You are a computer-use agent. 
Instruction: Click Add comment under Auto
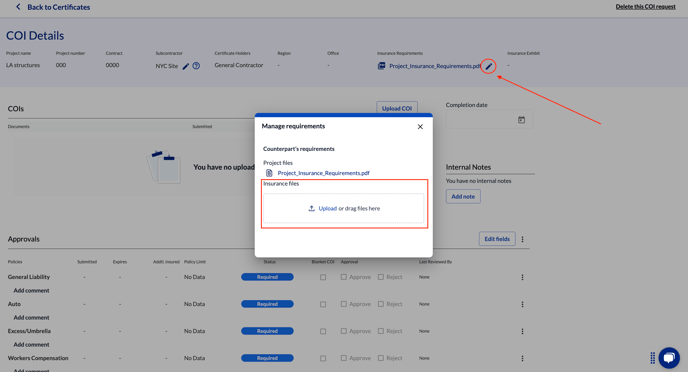click(31, 318)
